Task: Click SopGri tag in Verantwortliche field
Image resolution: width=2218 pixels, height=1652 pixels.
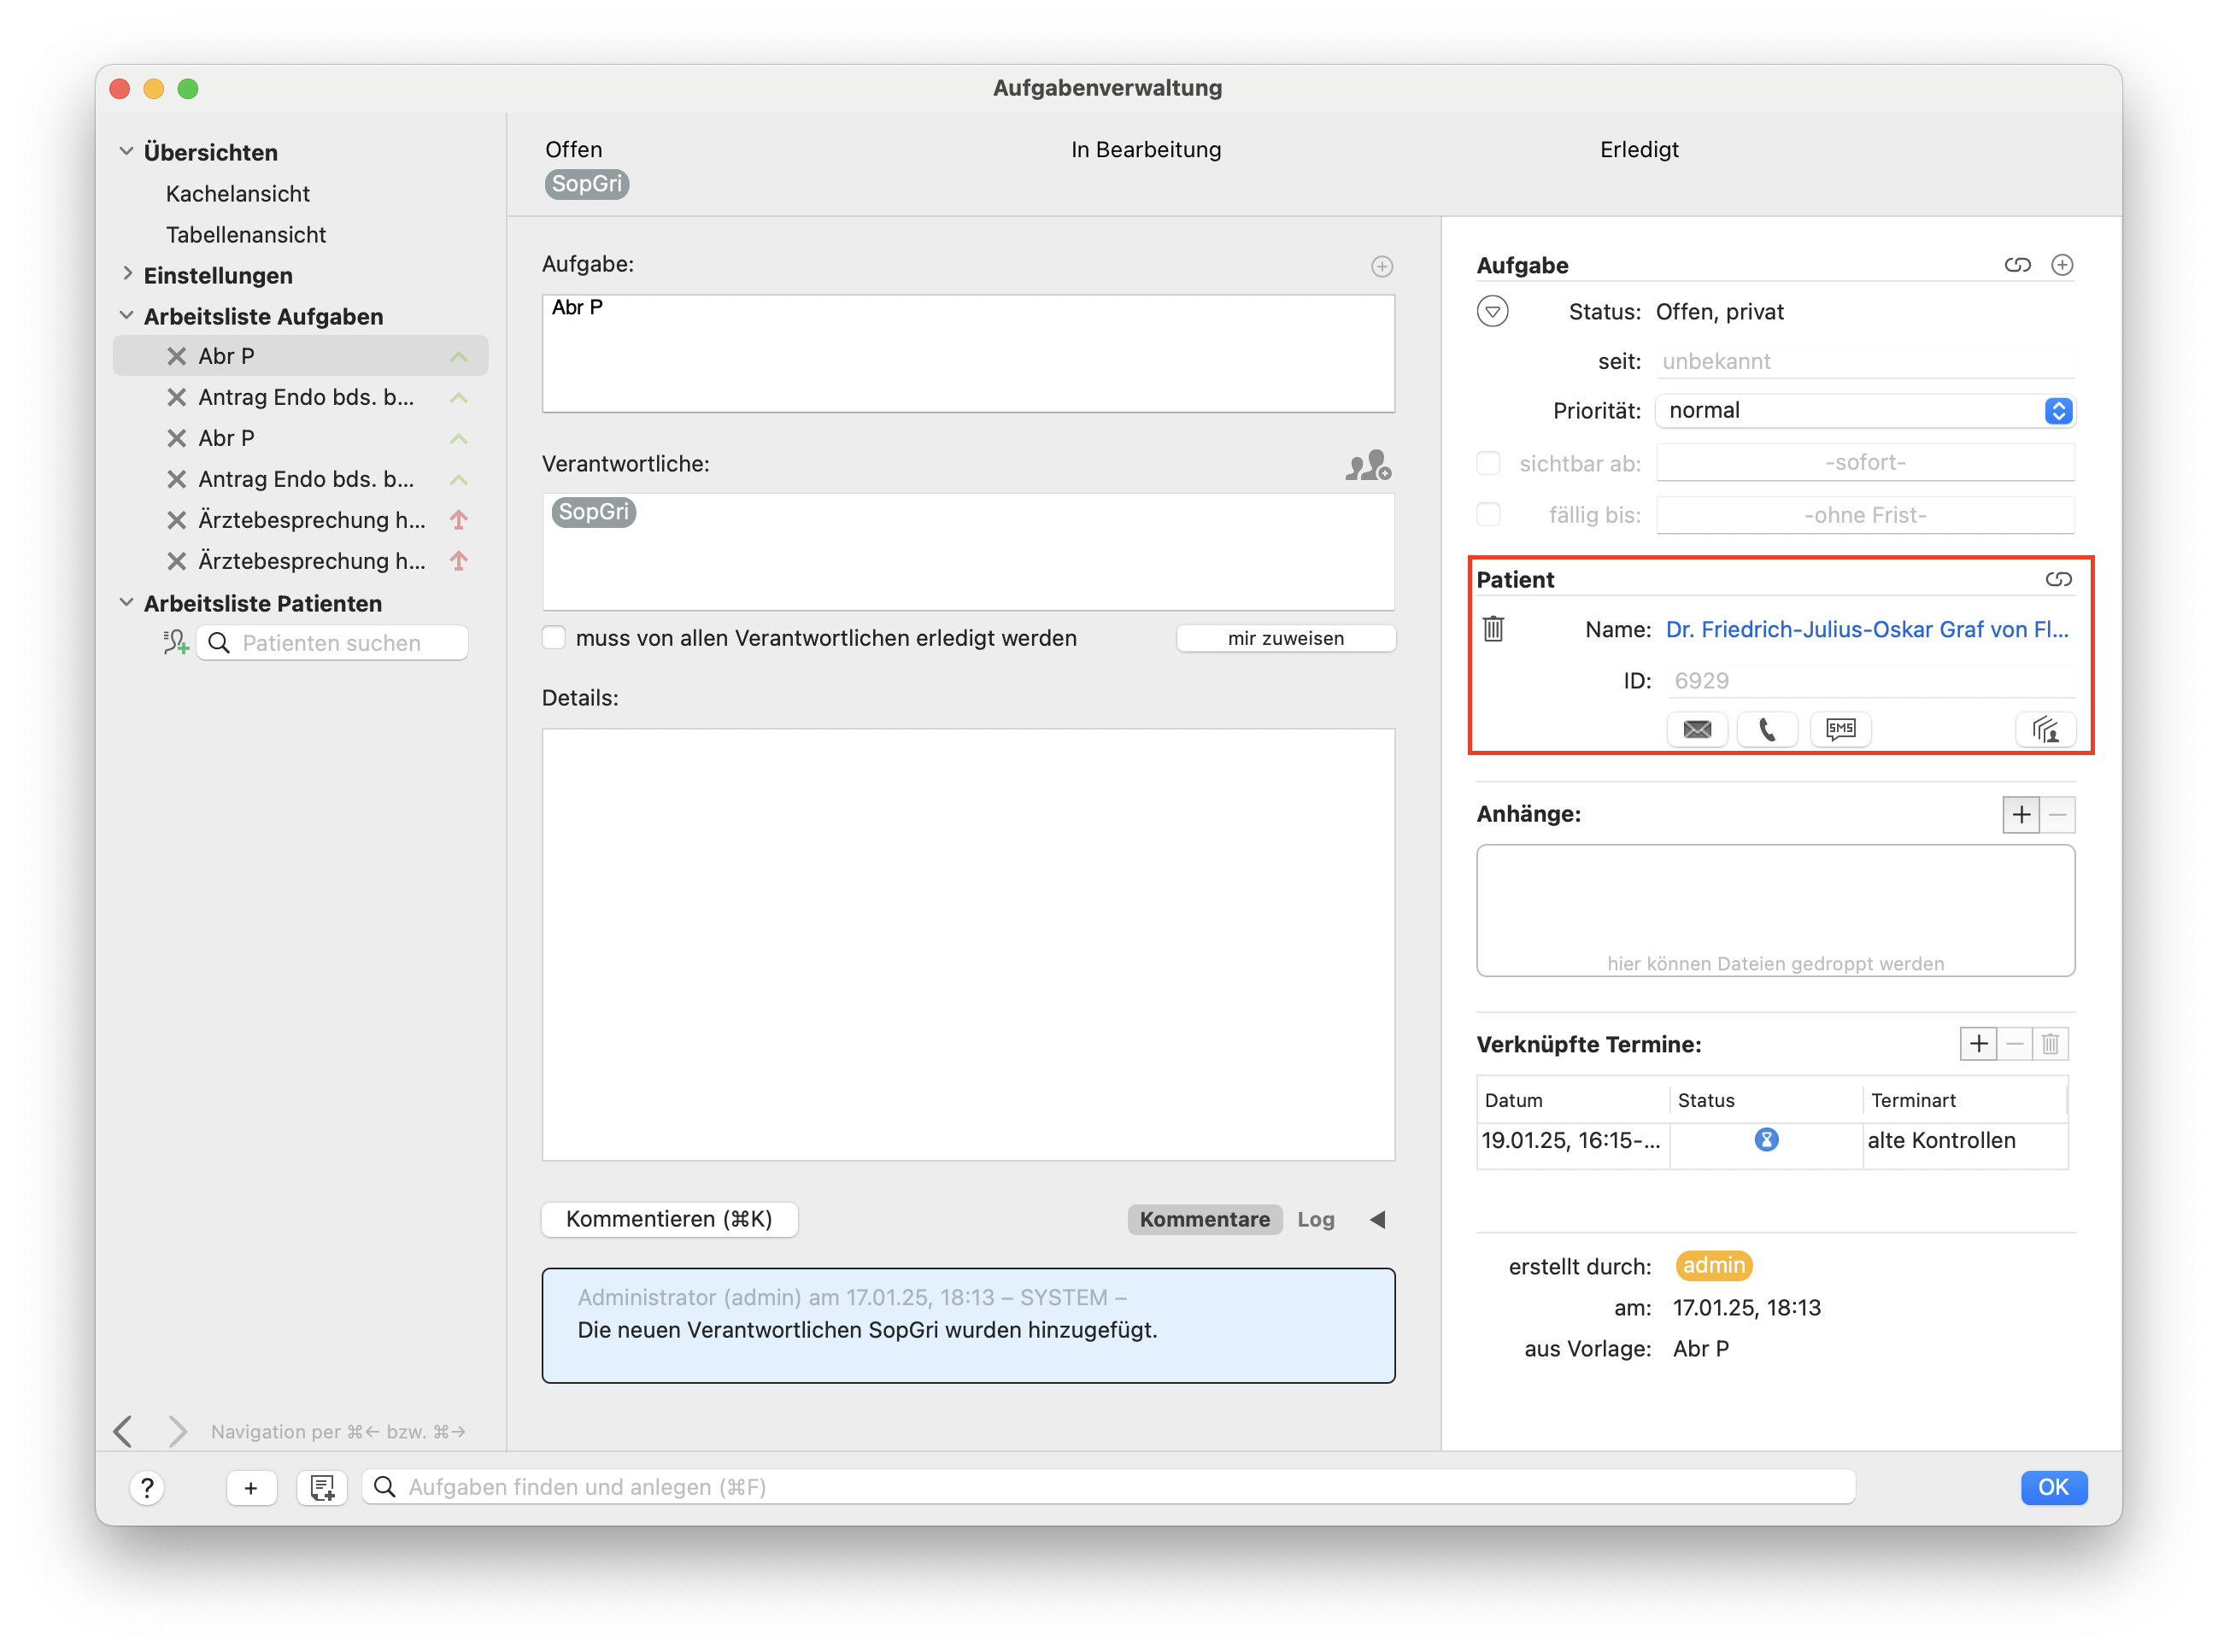Action: [593, 512]
